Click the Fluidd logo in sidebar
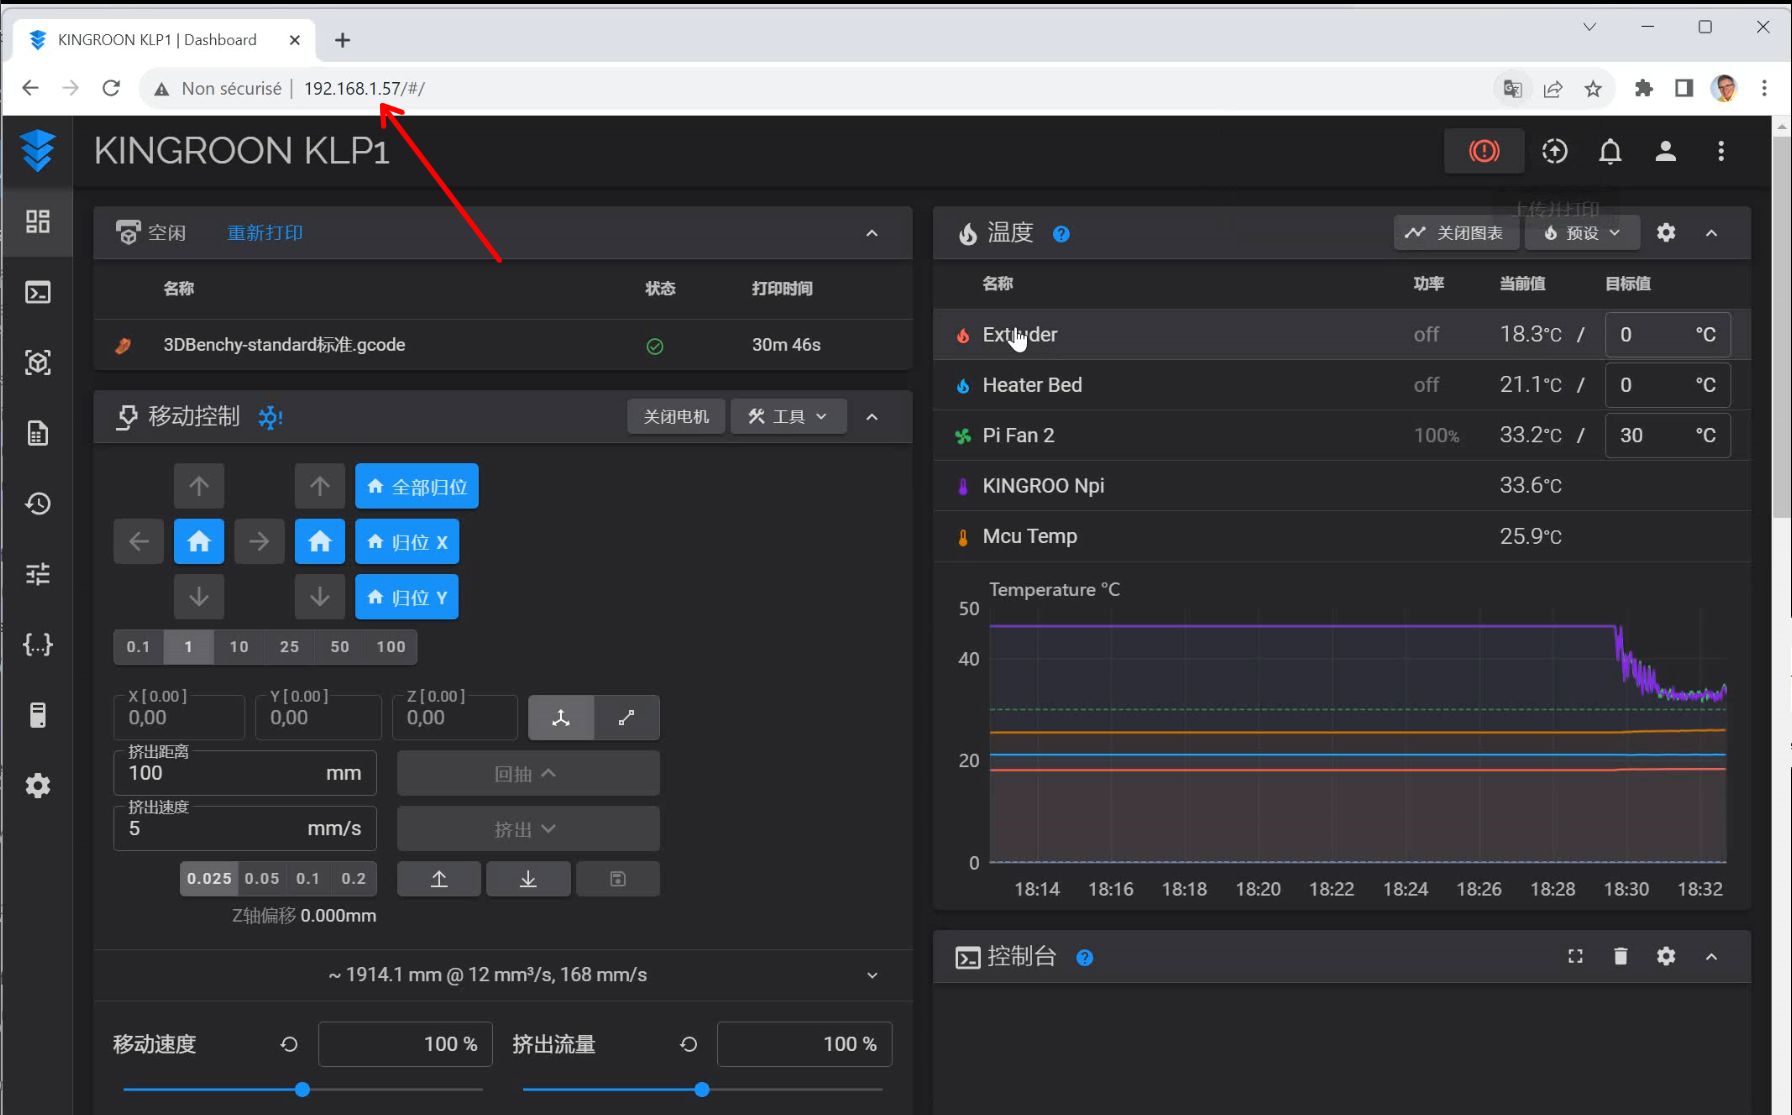Viewport: 1792px width, 1115px height. coord(37,151)
